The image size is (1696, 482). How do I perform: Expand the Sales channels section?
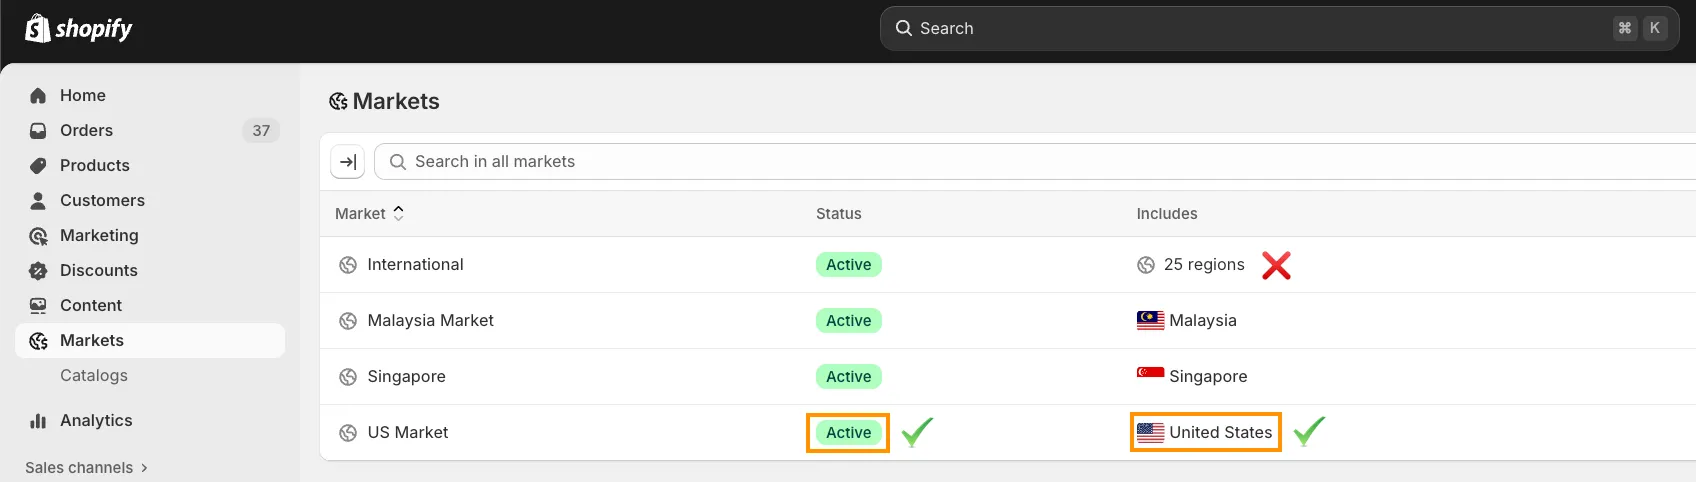click(86, 468)
